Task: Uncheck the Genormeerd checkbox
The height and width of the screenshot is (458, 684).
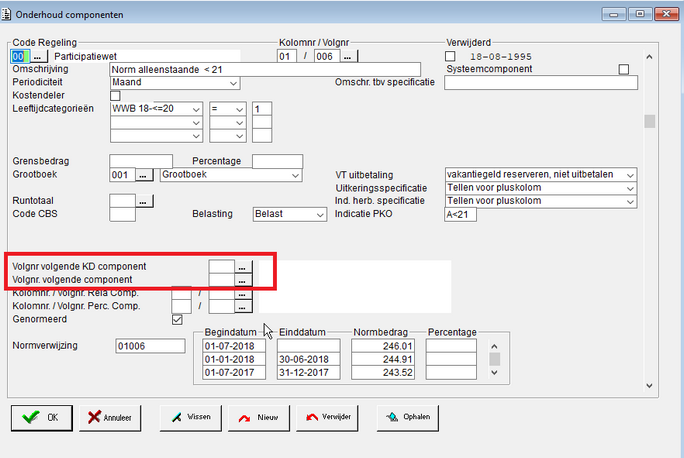Action: 177,320
